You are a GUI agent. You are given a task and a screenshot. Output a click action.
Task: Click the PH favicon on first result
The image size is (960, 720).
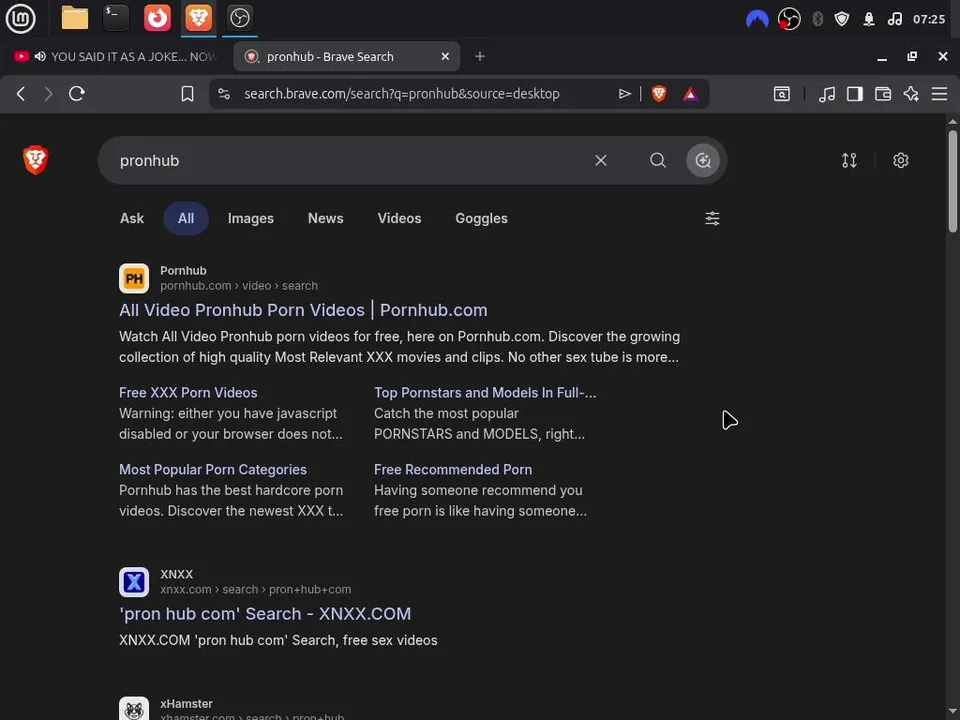[x=134, y=279]
